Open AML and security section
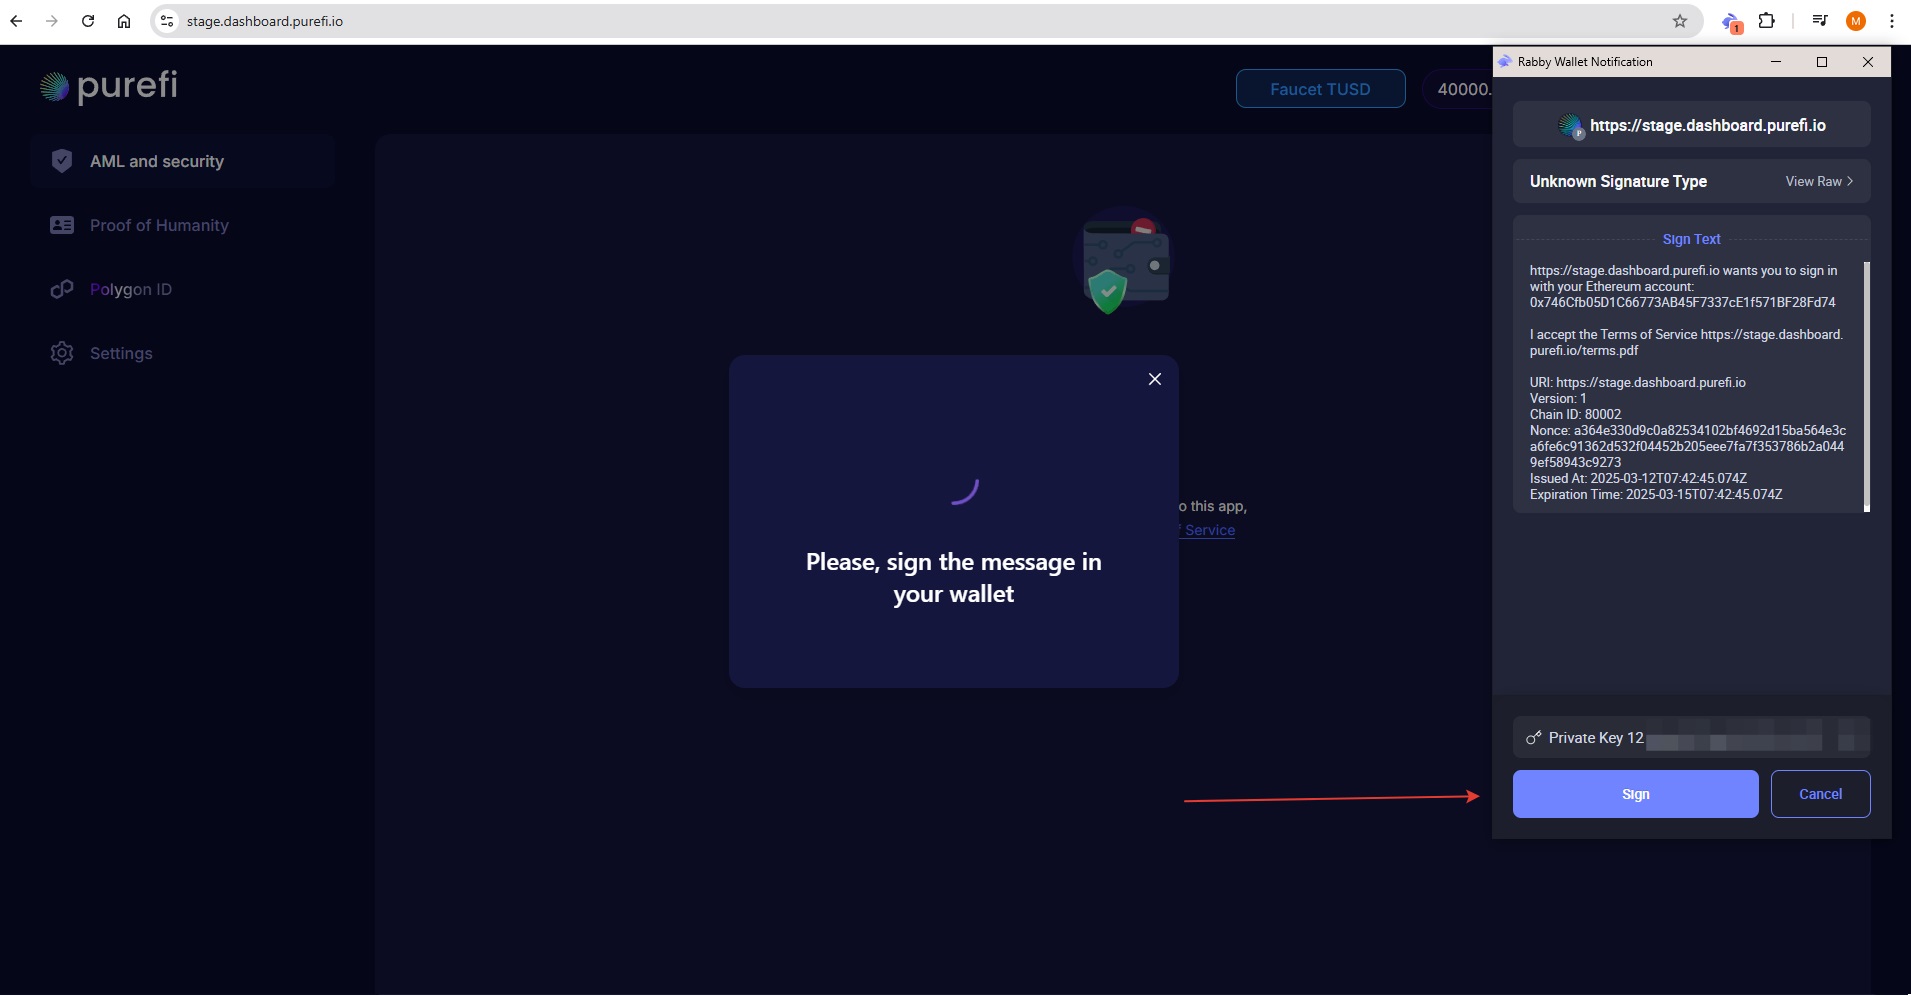The height and width of the screenshot is (996, 1911). point(157,161)
